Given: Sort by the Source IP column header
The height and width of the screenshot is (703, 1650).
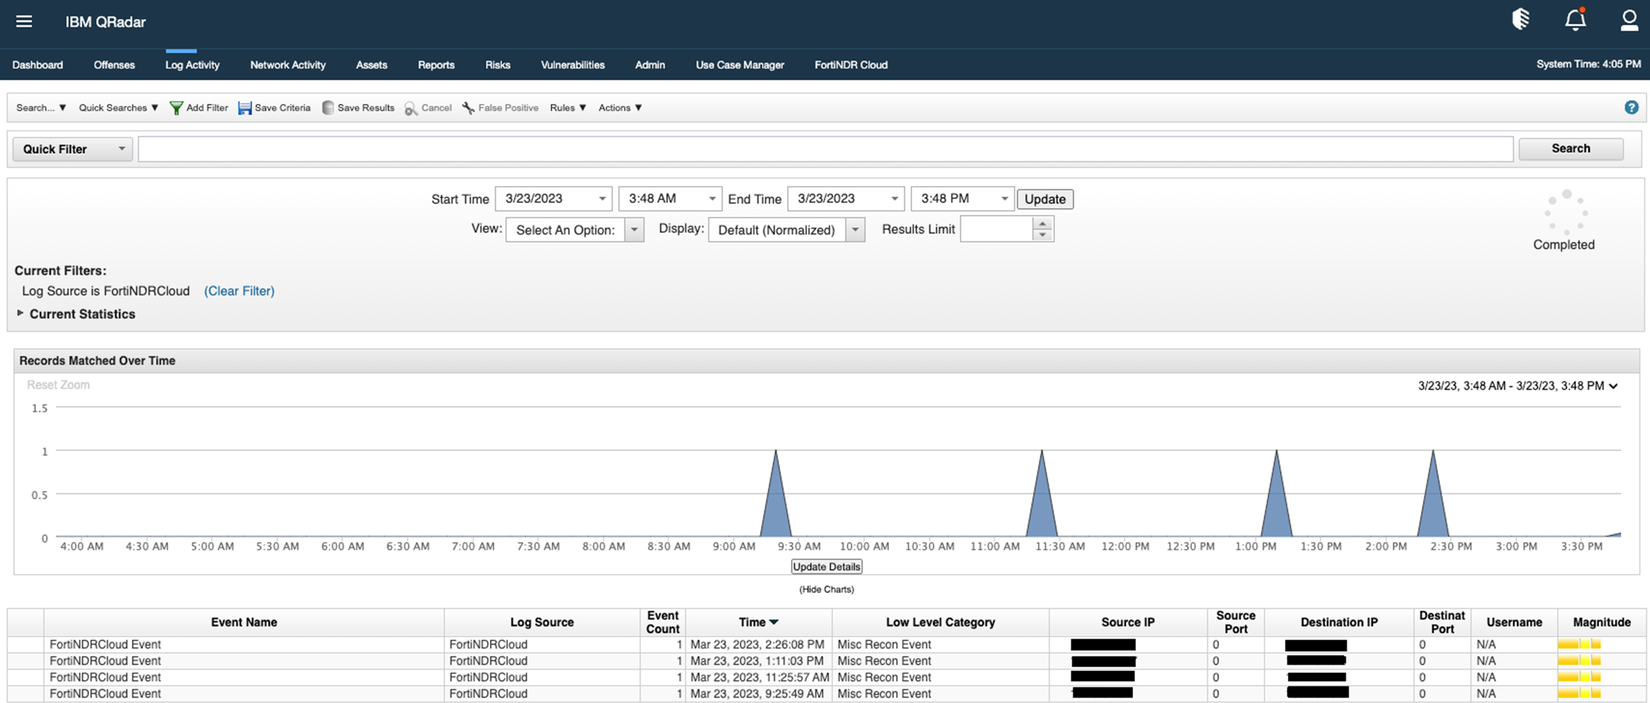Looking at the screenshot, I should point(1128,622).
